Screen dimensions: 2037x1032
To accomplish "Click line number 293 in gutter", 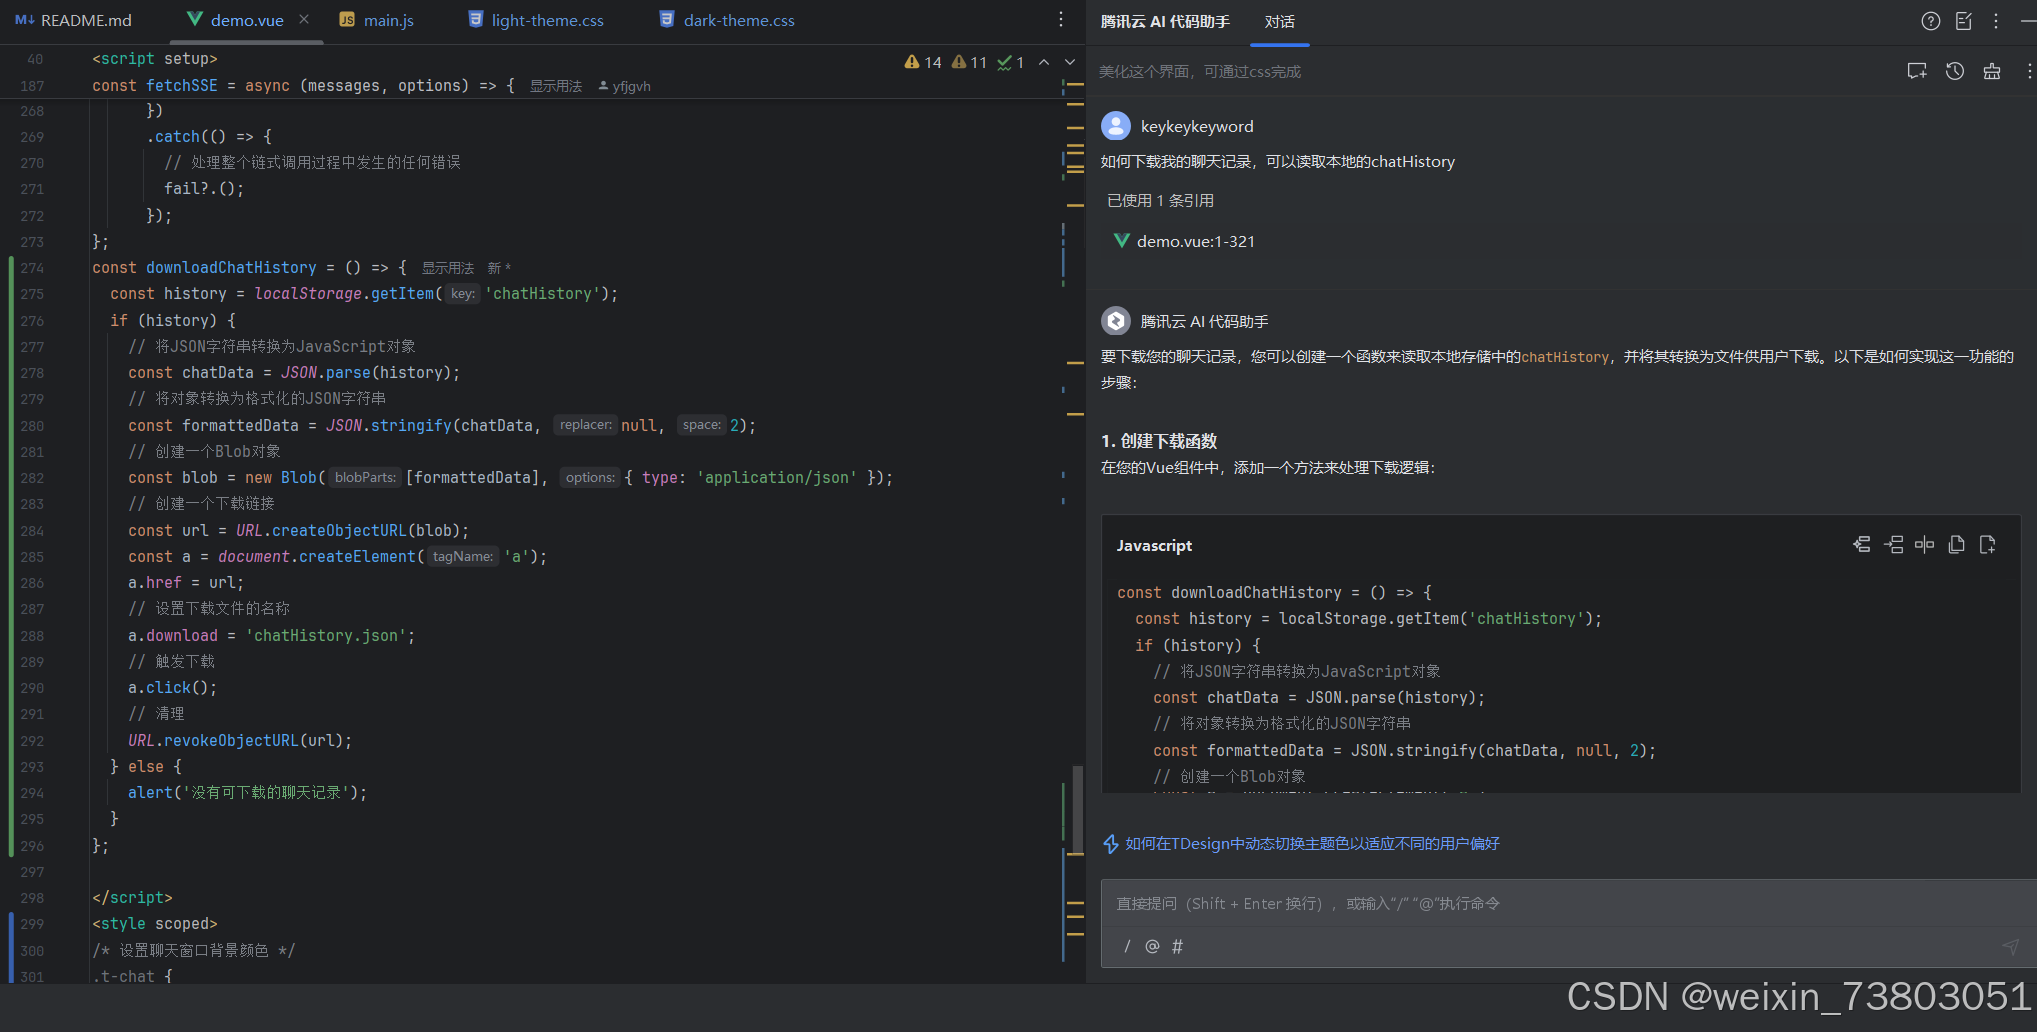I will (32, 767).
